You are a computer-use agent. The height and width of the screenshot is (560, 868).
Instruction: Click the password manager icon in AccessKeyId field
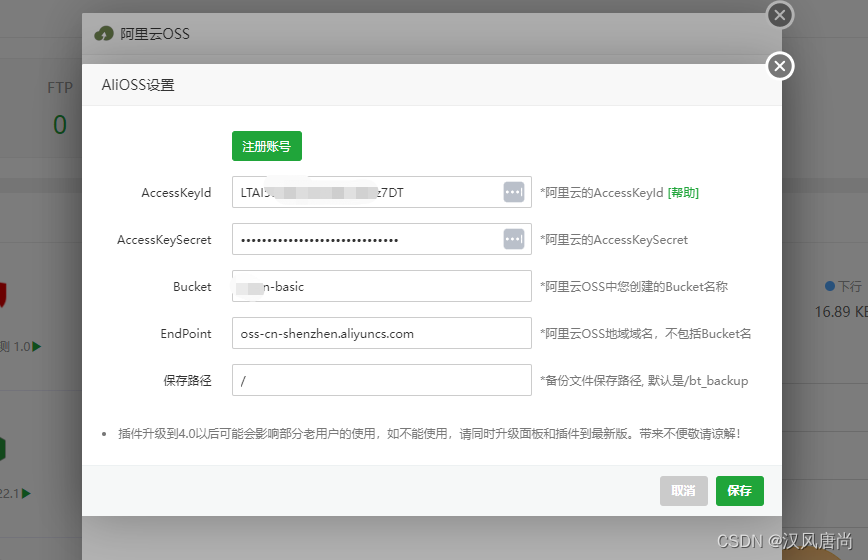pyautogui.click(x=514, y=192)
